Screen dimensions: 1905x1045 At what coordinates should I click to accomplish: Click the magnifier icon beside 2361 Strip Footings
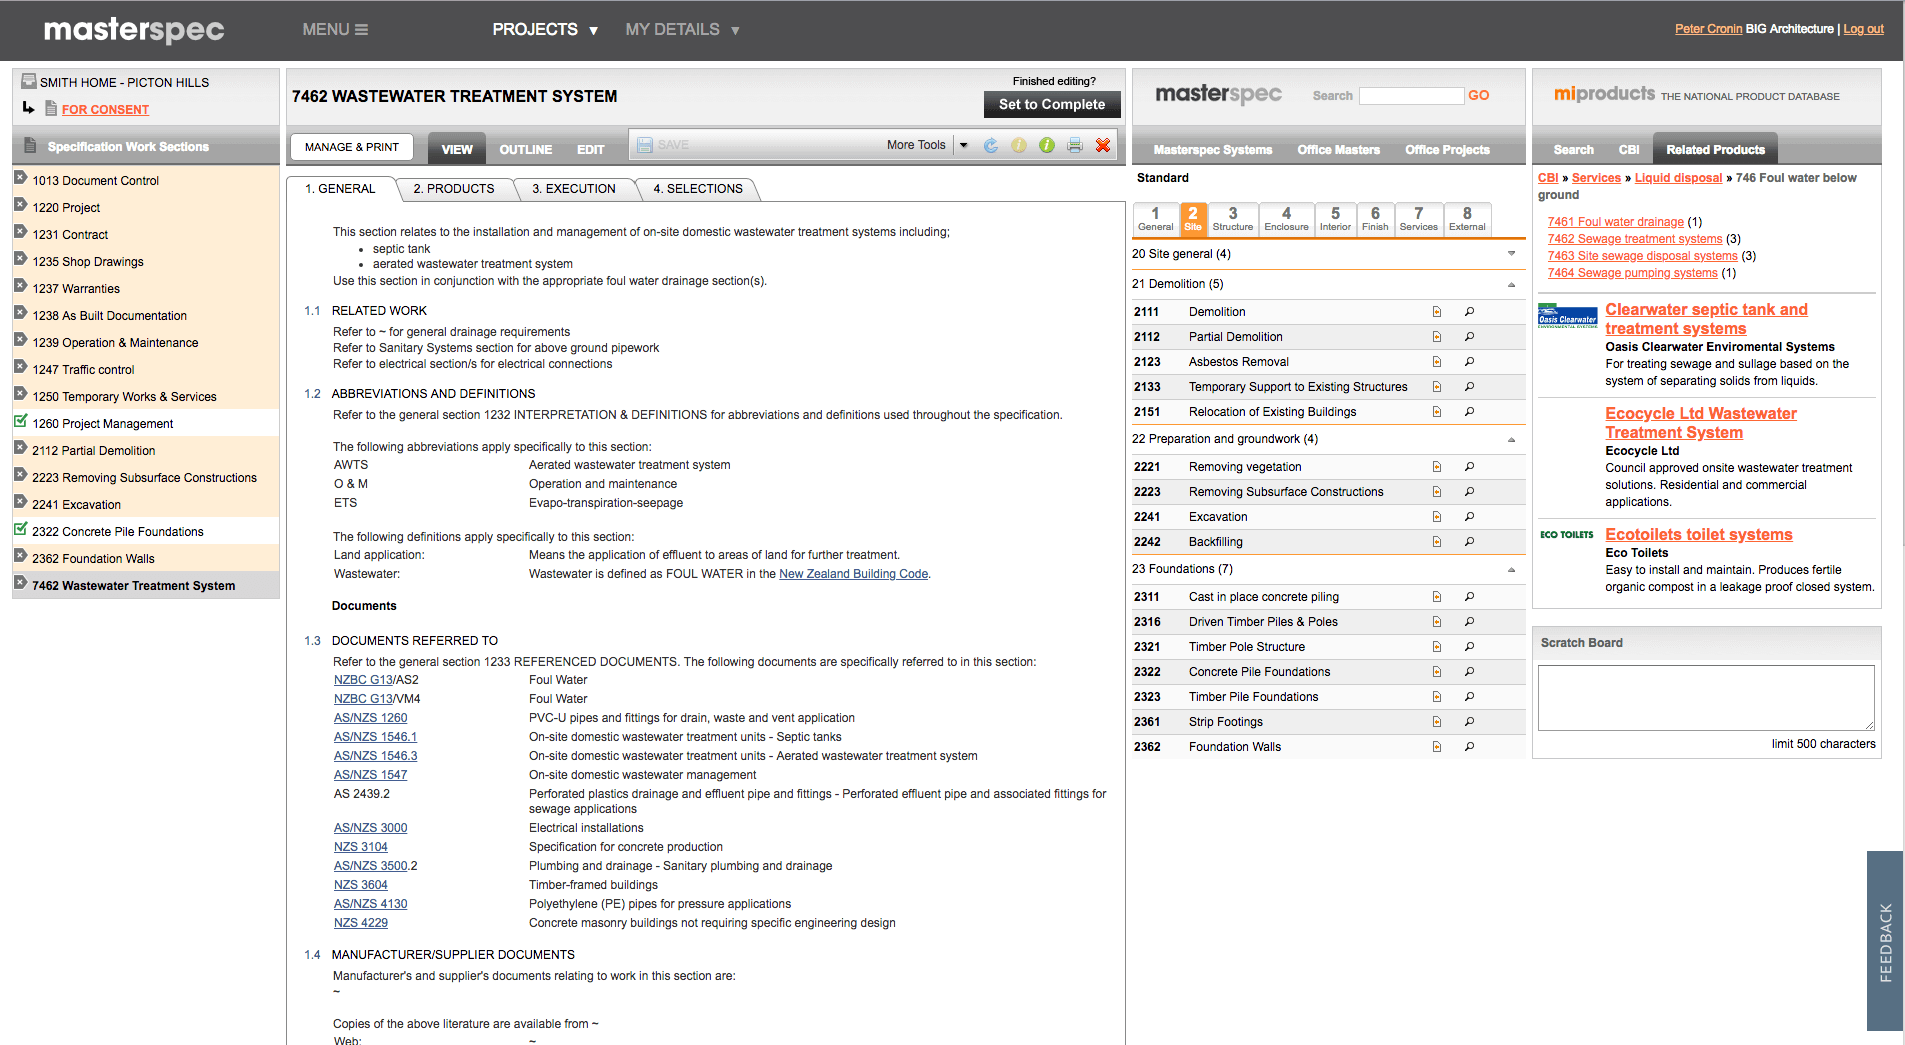point(1469,721)
